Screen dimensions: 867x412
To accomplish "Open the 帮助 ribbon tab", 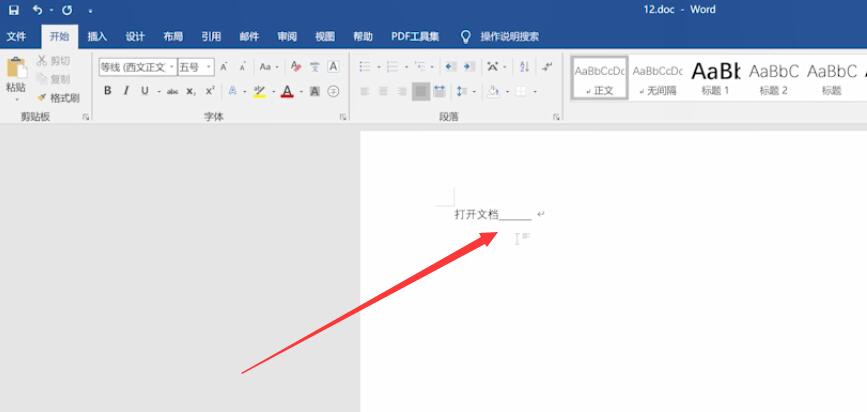I will [363, 36].
